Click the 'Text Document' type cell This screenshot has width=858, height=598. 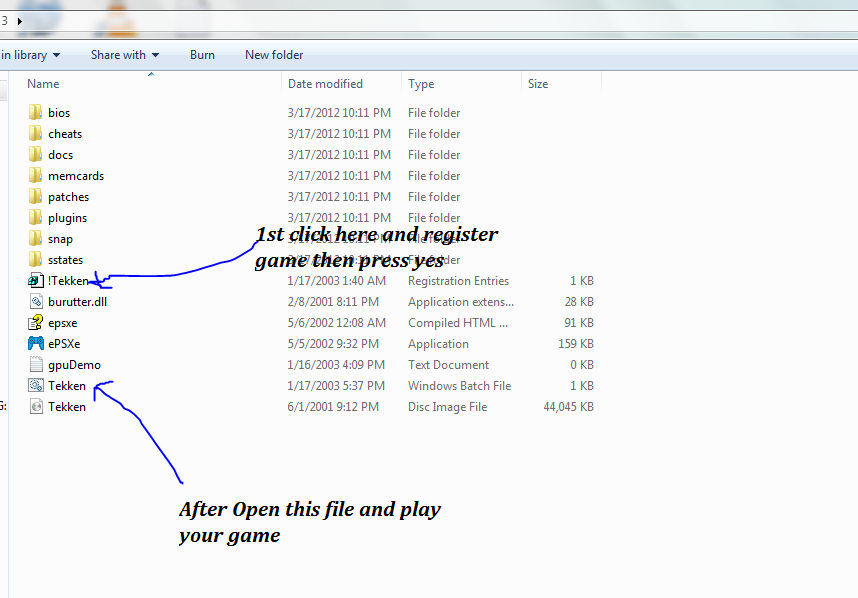[448, 365]
